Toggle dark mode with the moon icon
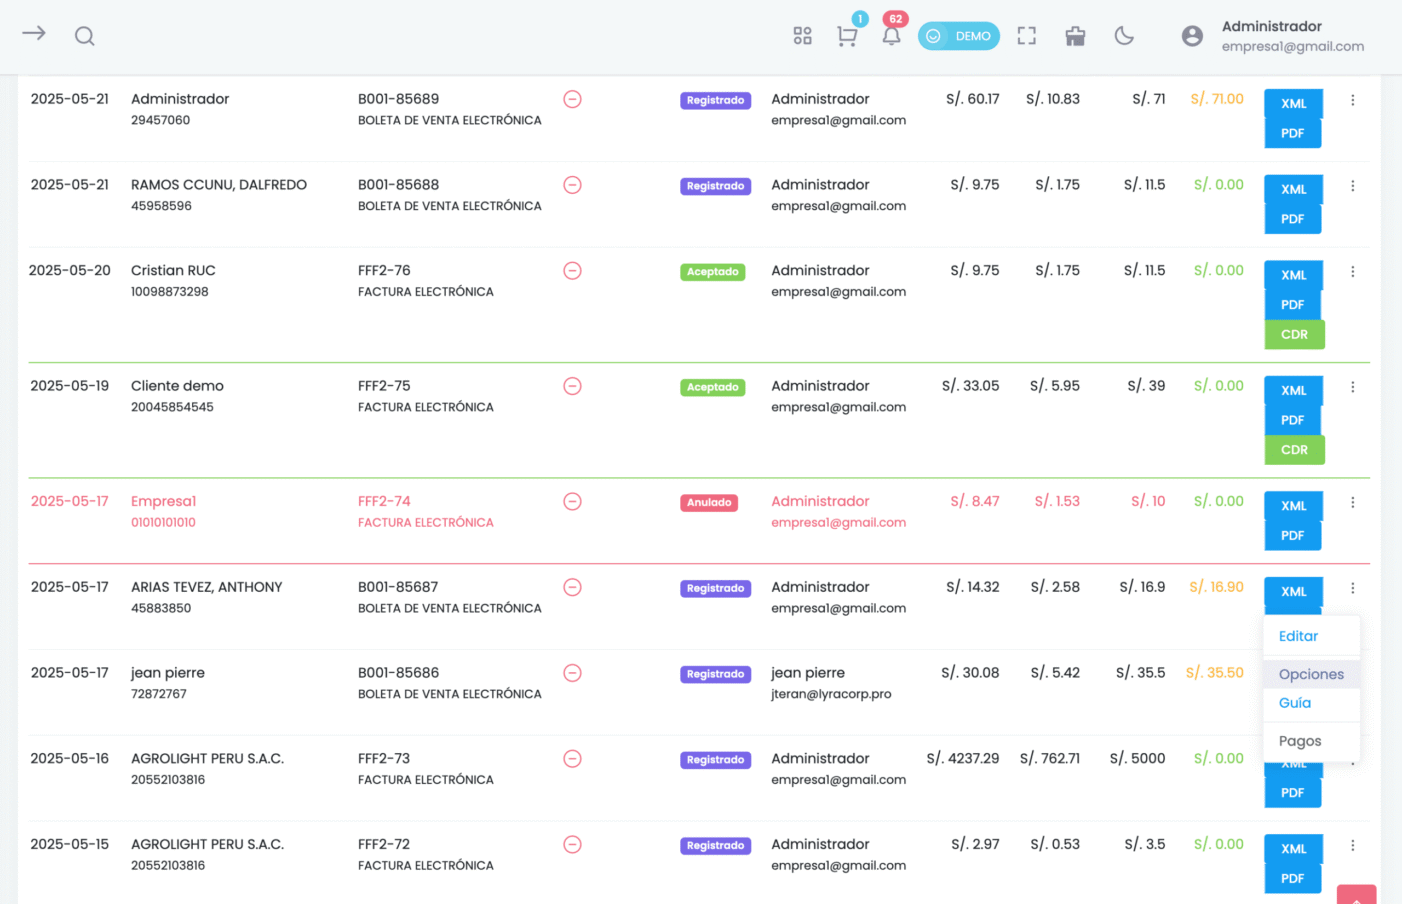 point(1124,36)
